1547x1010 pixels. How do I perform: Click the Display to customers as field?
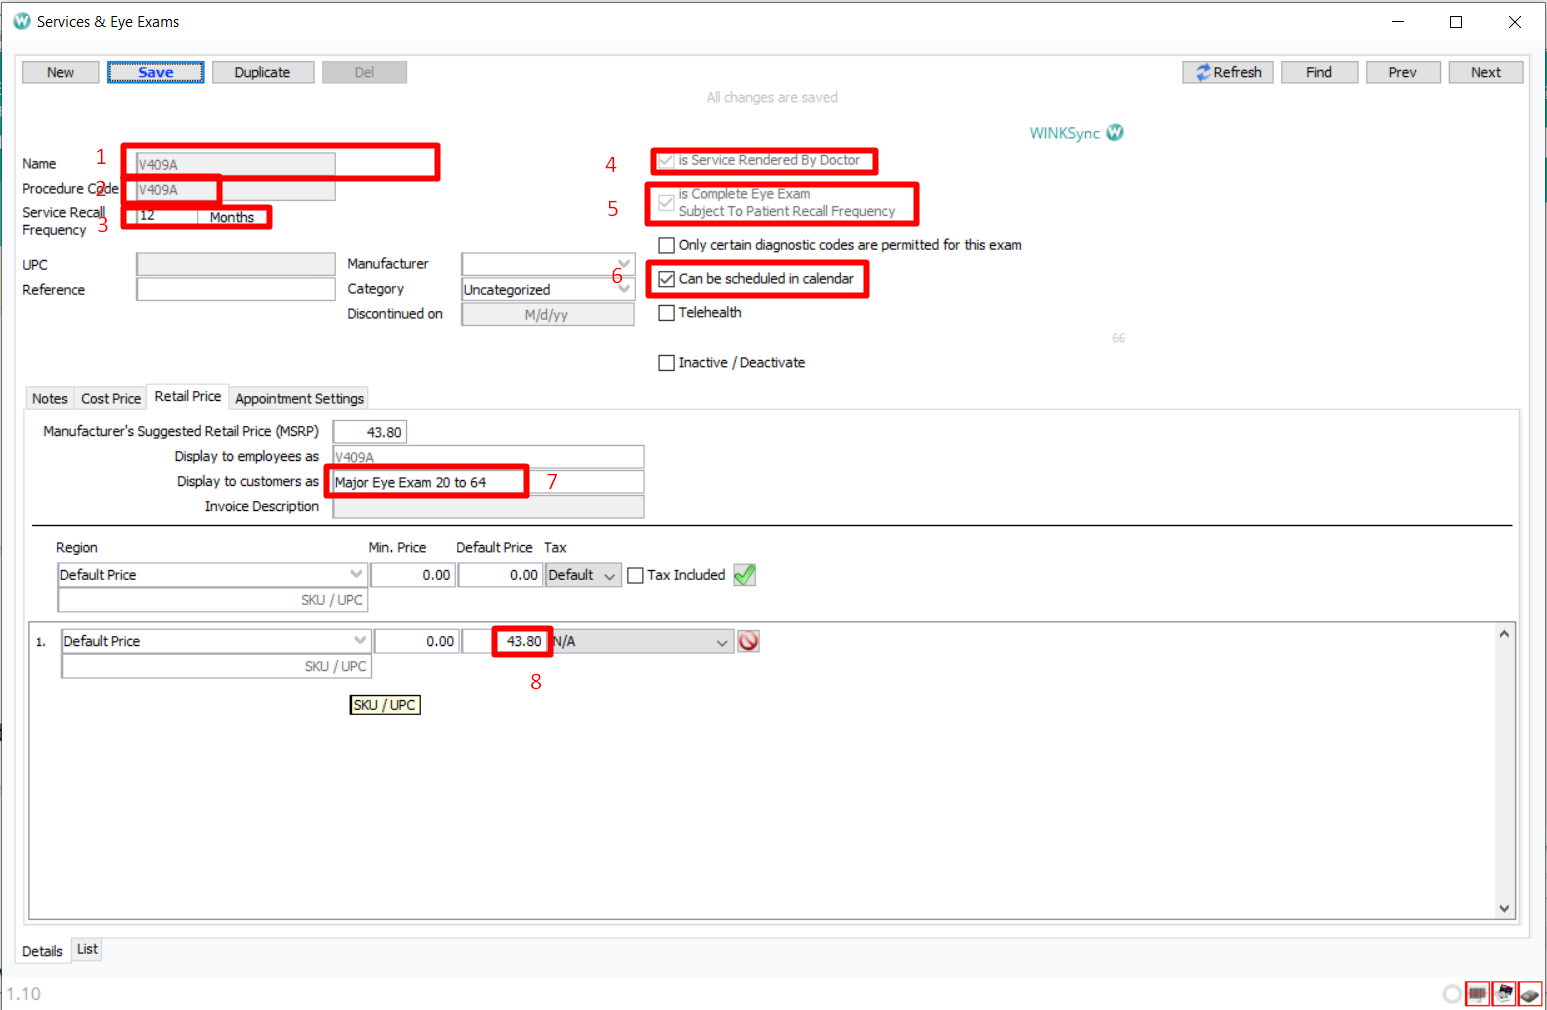click(488, 482)
